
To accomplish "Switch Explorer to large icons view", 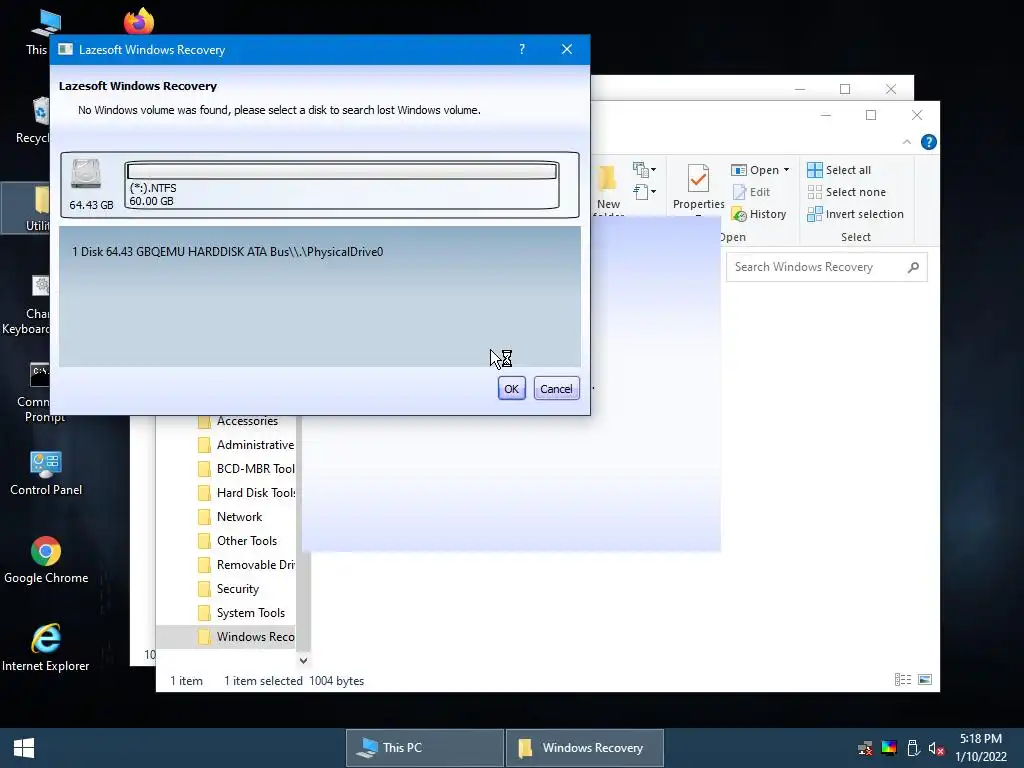I will point(925,680).
